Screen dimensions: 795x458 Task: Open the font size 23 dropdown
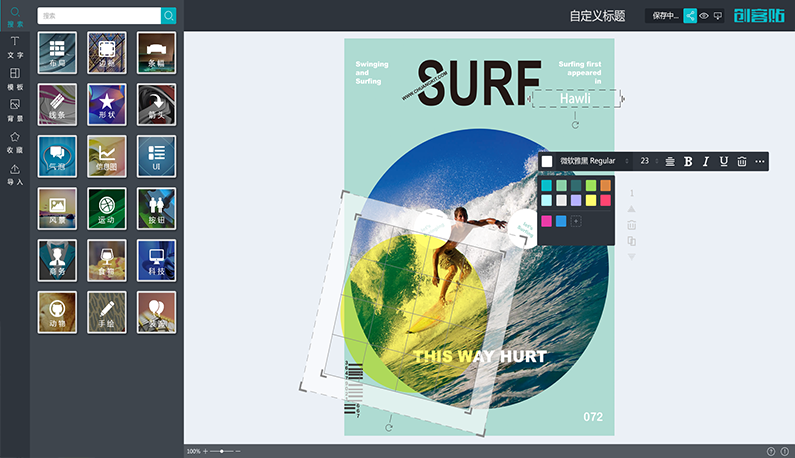[647, 161]
